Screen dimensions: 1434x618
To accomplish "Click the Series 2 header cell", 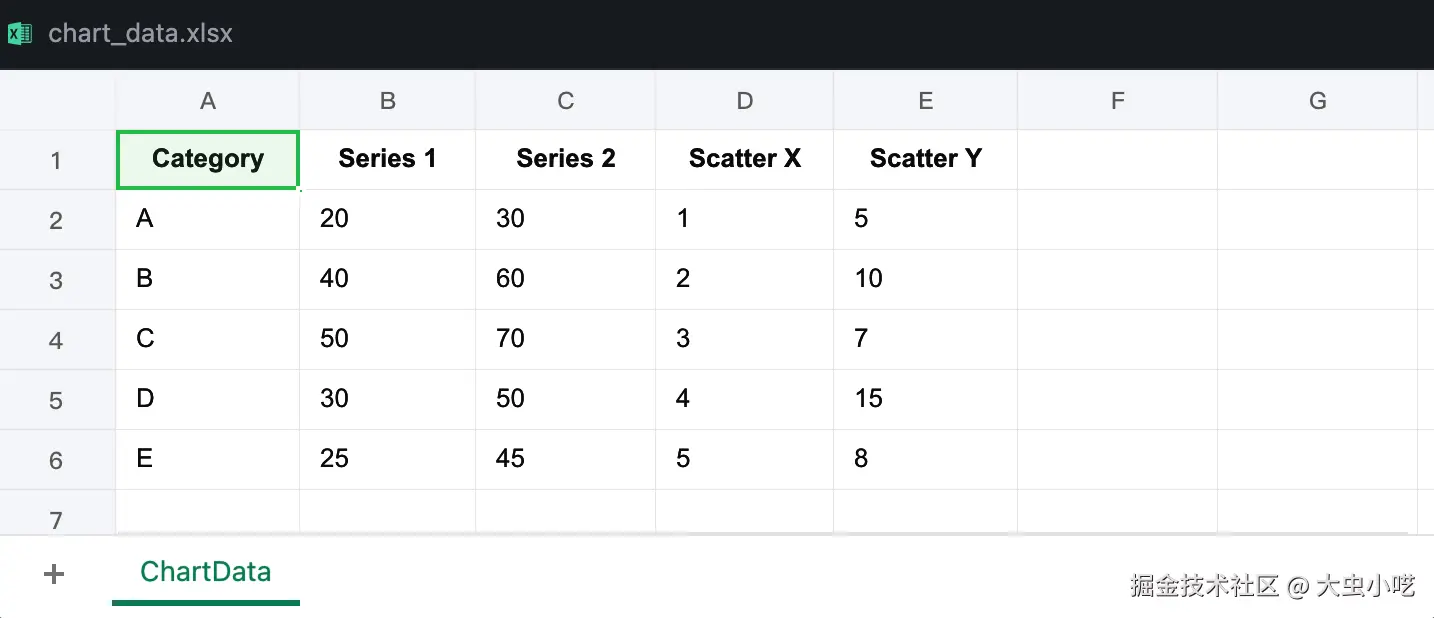I will click(565, 159).
